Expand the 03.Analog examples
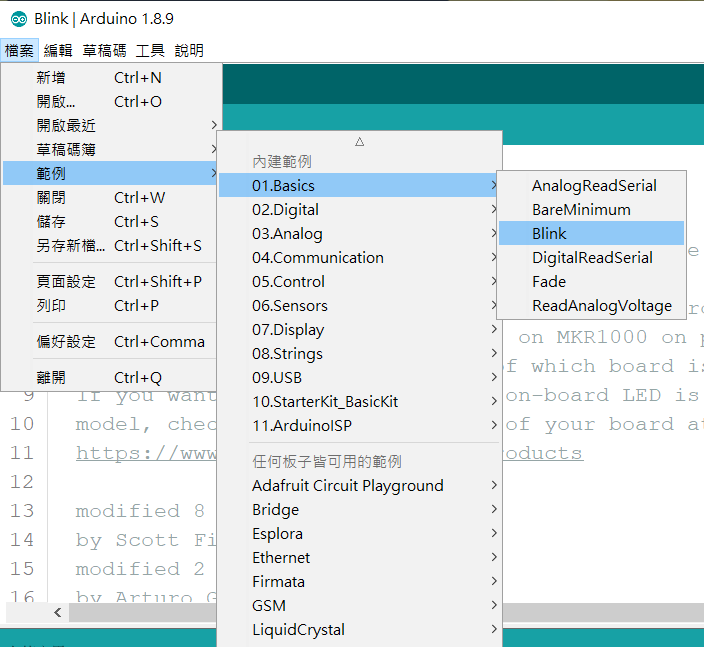The width and height of the screenshot is (704, 647). click(359, 233)
